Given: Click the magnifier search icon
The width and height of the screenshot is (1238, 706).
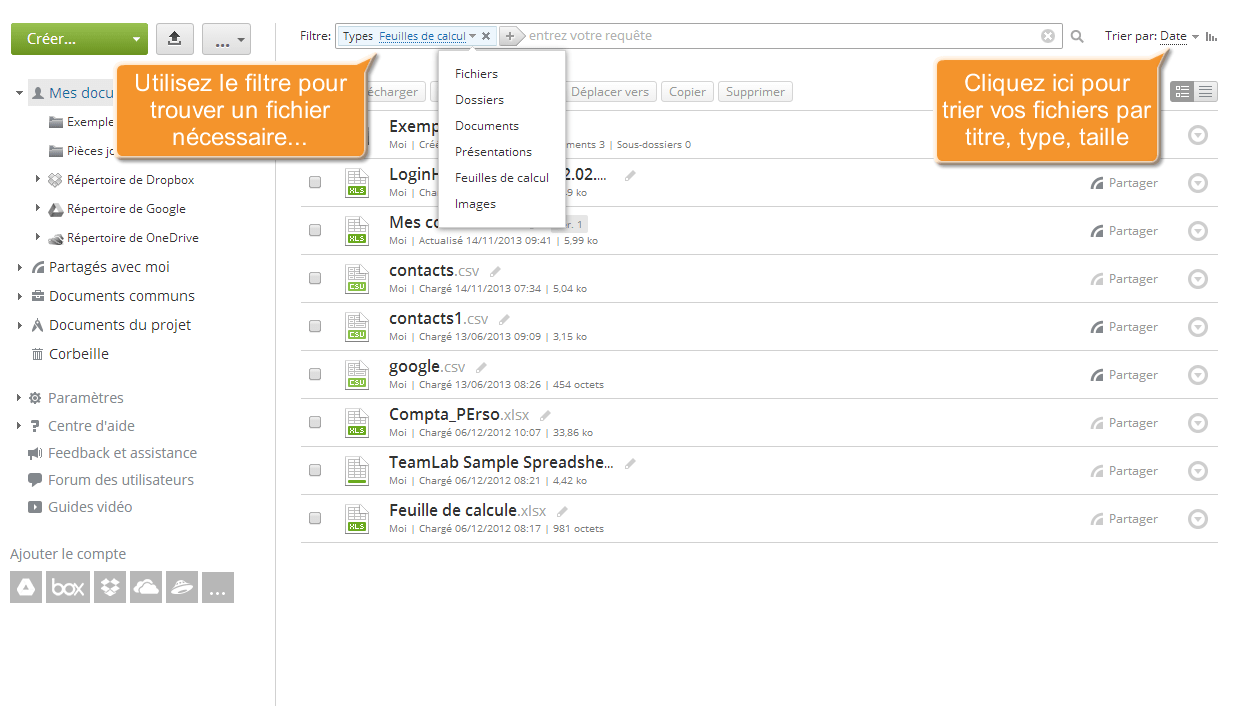Looking at the screenshot, I should tap(1077, 36).
